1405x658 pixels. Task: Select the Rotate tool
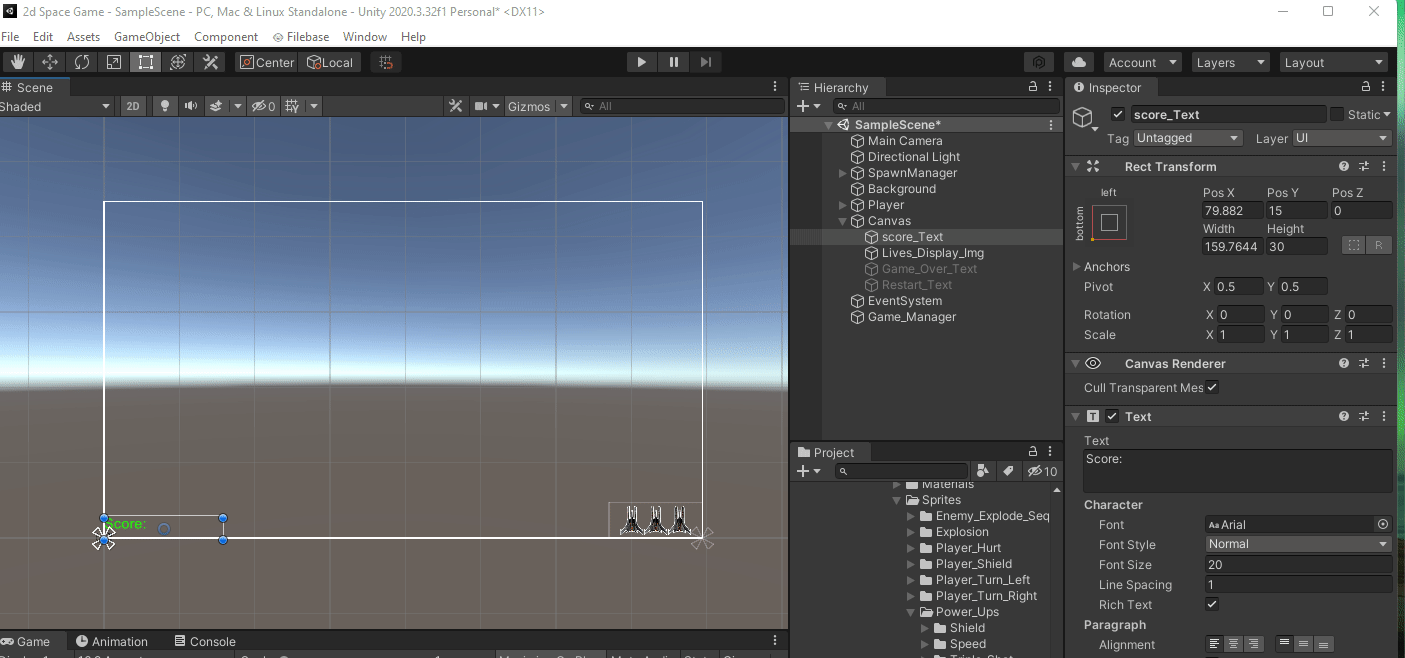click(x=81, y=61)
